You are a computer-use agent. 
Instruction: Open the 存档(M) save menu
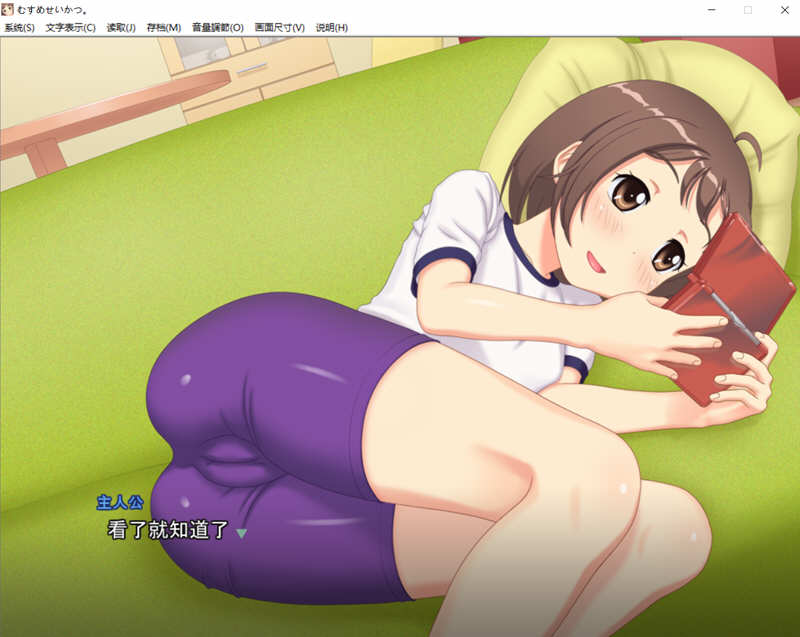pos(163,27)
